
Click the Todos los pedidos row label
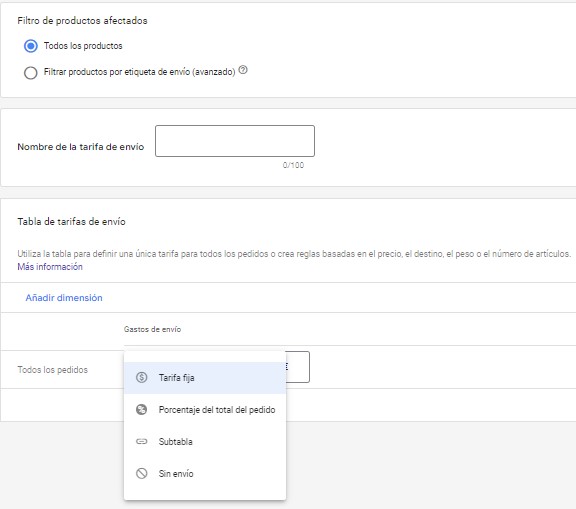click(x=53, y=369)
